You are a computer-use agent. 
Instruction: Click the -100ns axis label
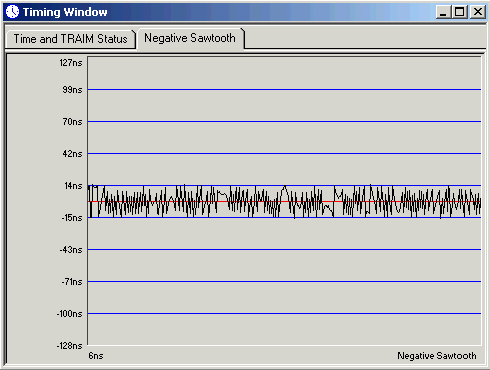69,314
